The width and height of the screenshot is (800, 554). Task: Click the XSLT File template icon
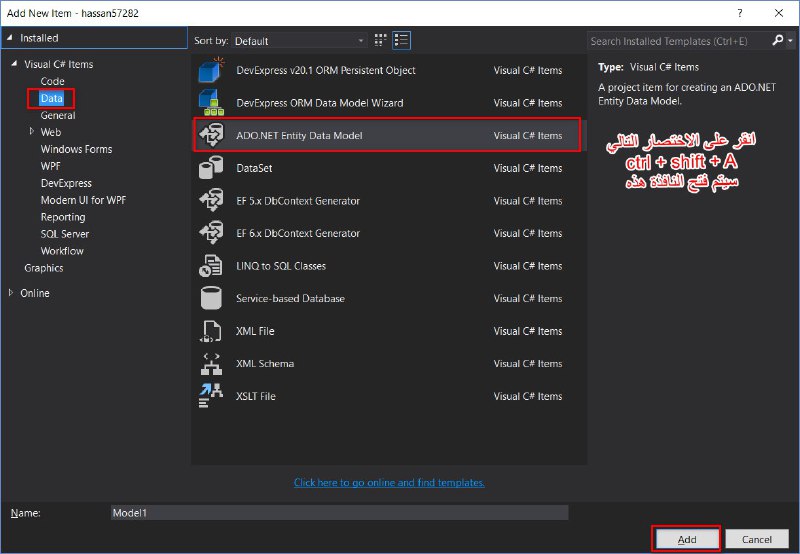click(x=211, y=396)
